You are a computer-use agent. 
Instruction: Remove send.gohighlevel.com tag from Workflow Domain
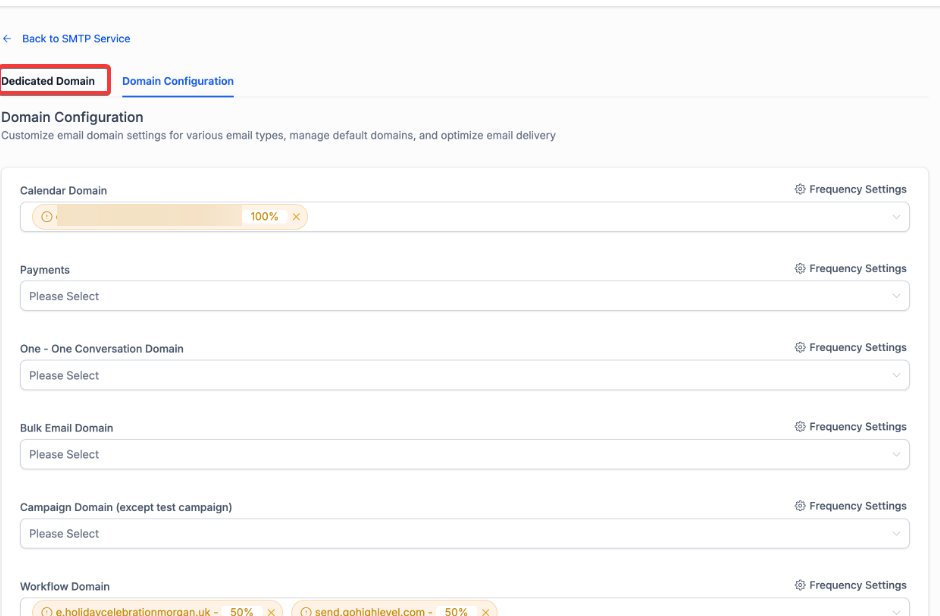click(486, 612)
